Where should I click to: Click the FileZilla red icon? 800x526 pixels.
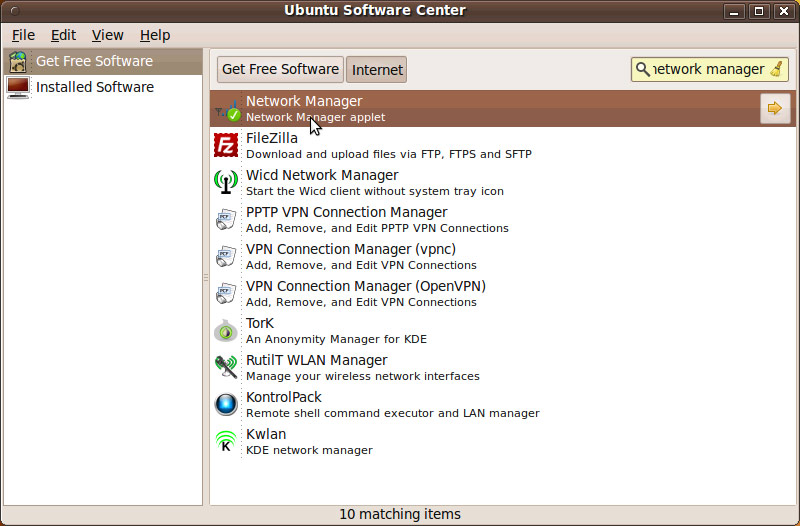[226, 145]
